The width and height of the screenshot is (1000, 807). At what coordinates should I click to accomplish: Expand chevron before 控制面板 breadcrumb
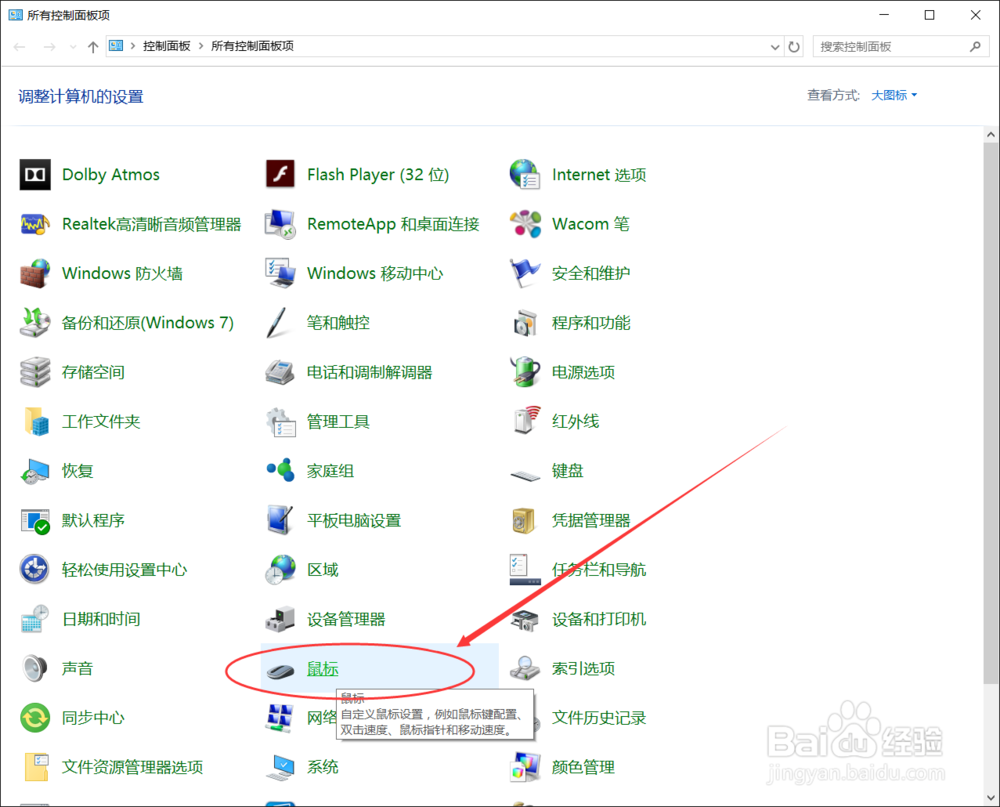(x=133, y=46)
